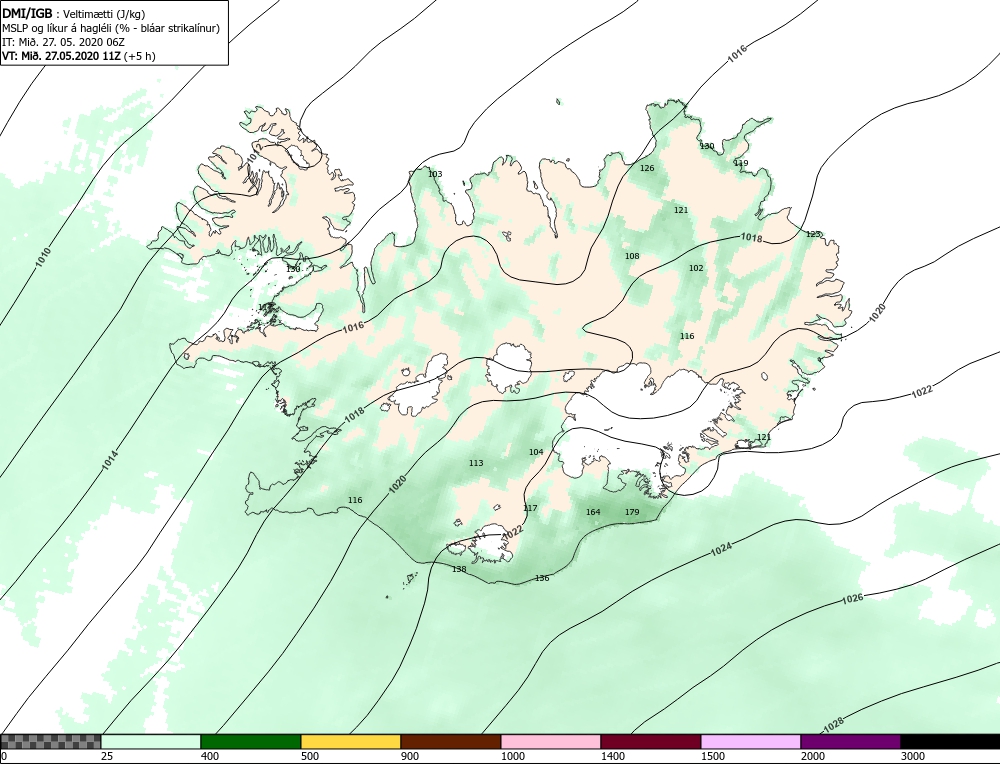Screen dimensions: 1000x764
Task: Click the legend scale label 2000
Action: click(x=812, y=756)
